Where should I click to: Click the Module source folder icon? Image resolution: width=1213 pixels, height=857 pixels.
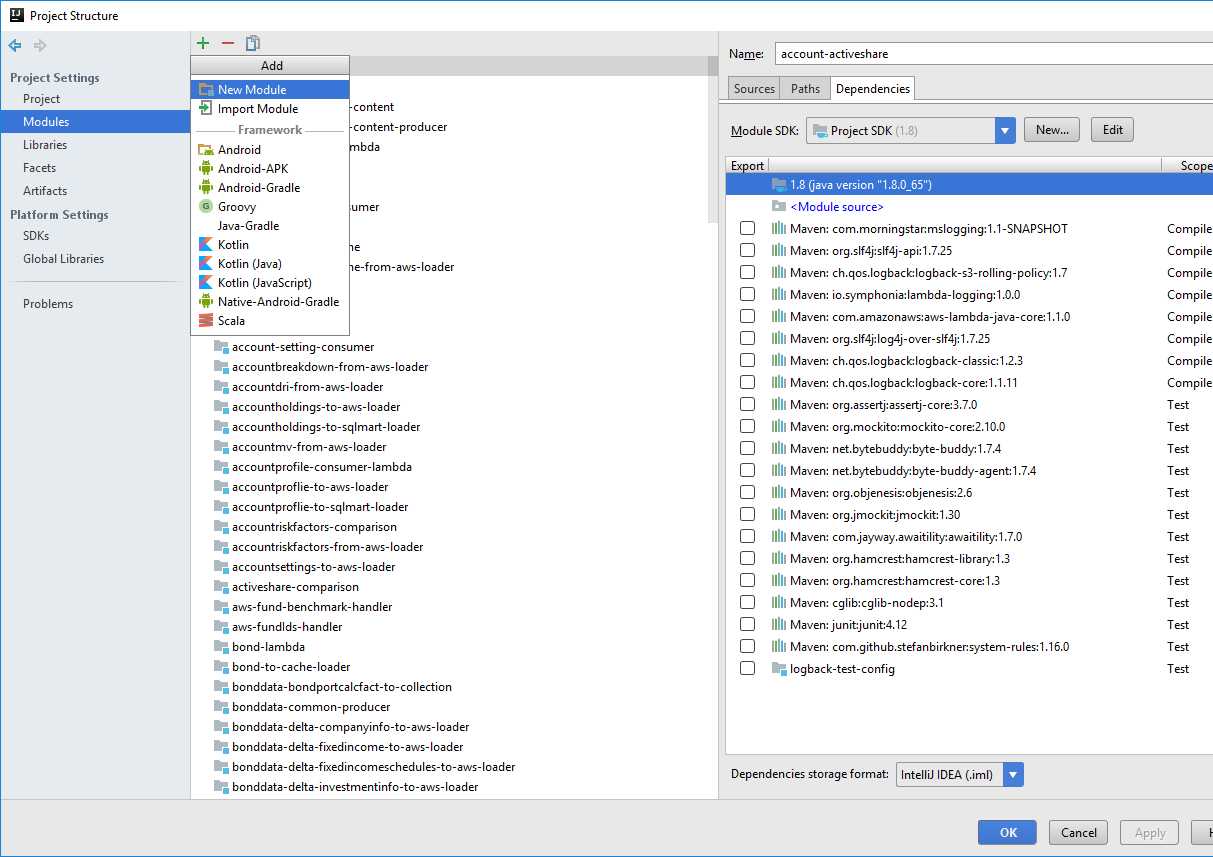click(x=779, y=207)
